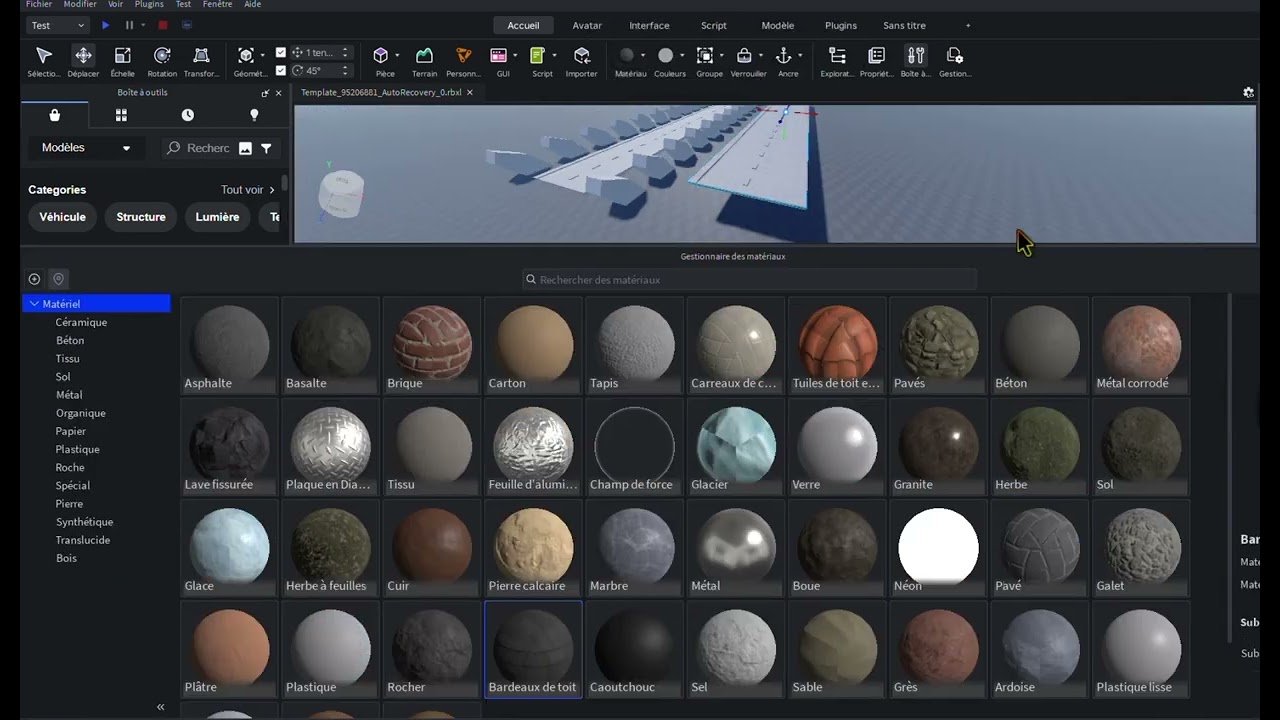Open the Terrain editor
Image resolution: width=1280 pixels, height=720 pixels.
click(424, 60)
